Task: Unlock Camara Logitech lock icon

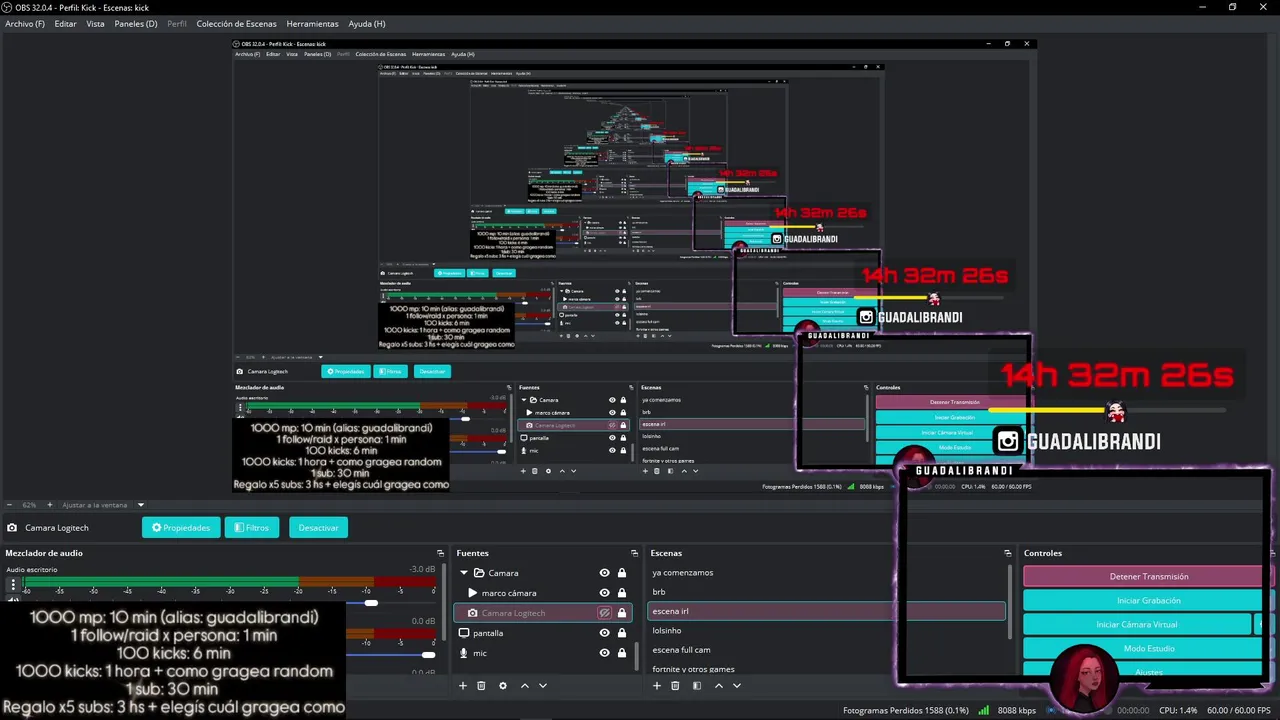Action: 622,613
